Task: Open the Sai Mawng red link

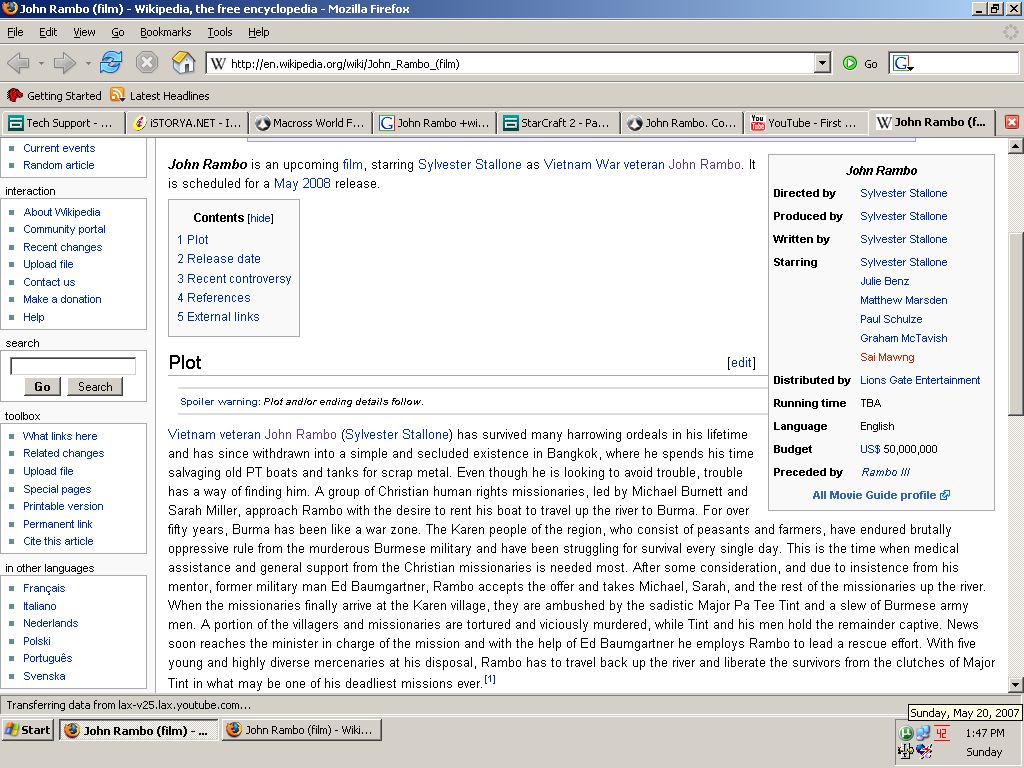Action: tap(887, 357)
